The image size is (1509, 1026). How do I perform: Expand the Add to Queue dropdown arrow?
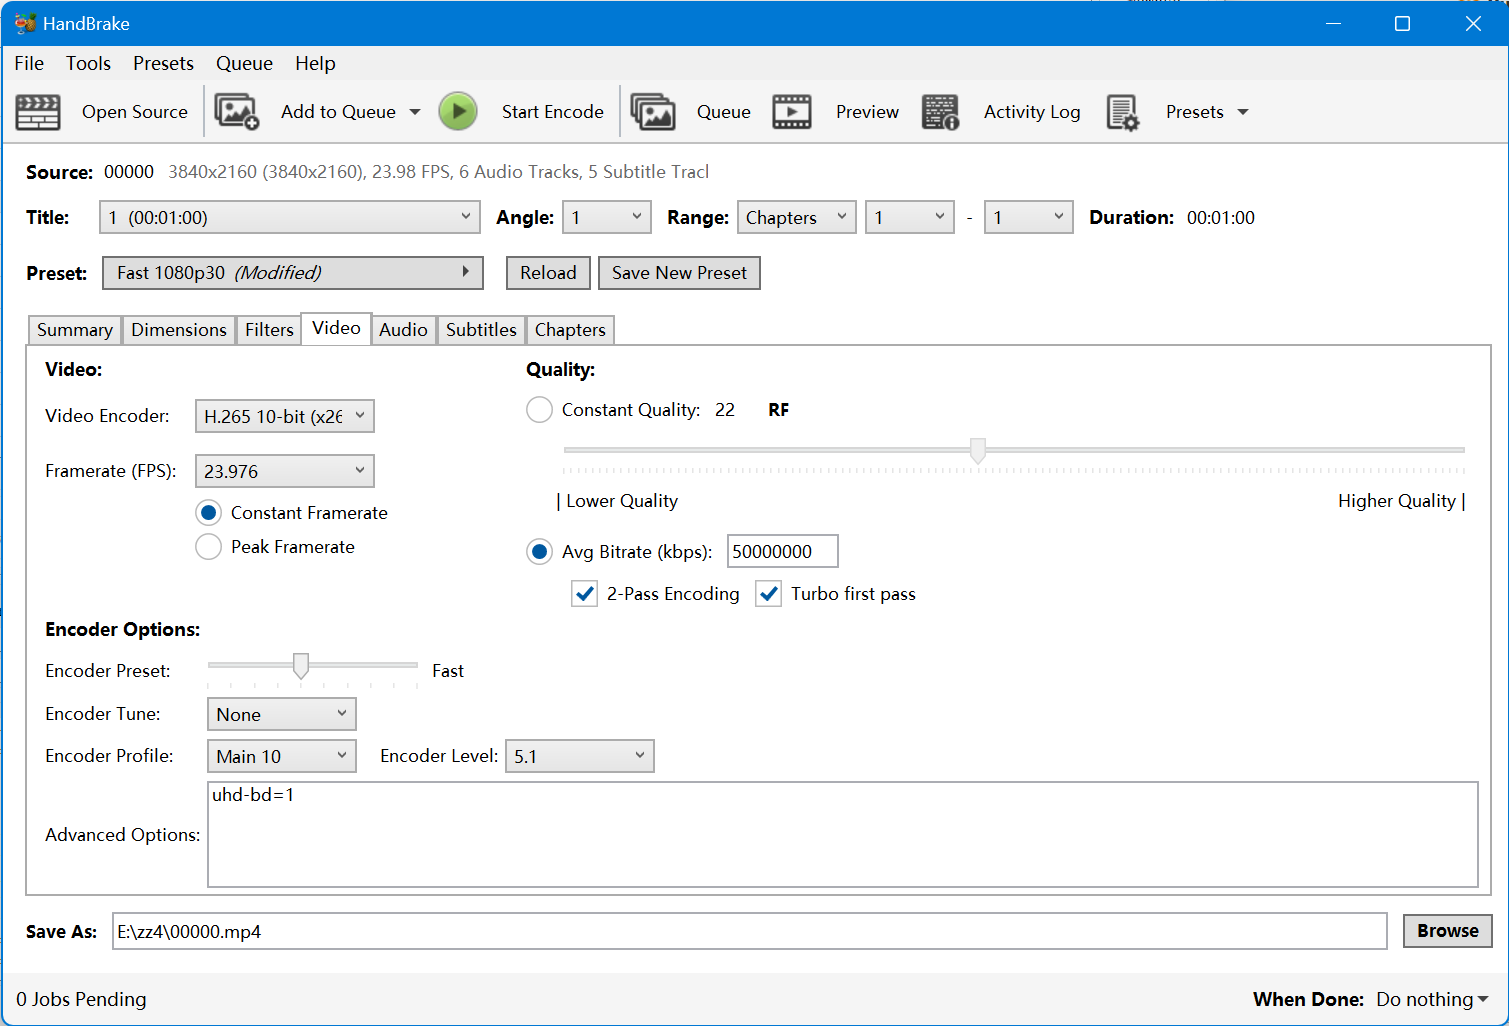[415, 112]
